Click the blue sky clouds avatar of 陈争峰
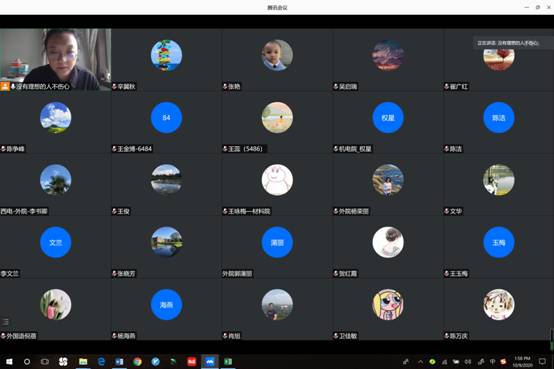Image resolution: width=554 pixels, height=369 pixels. tap(55, 117)
